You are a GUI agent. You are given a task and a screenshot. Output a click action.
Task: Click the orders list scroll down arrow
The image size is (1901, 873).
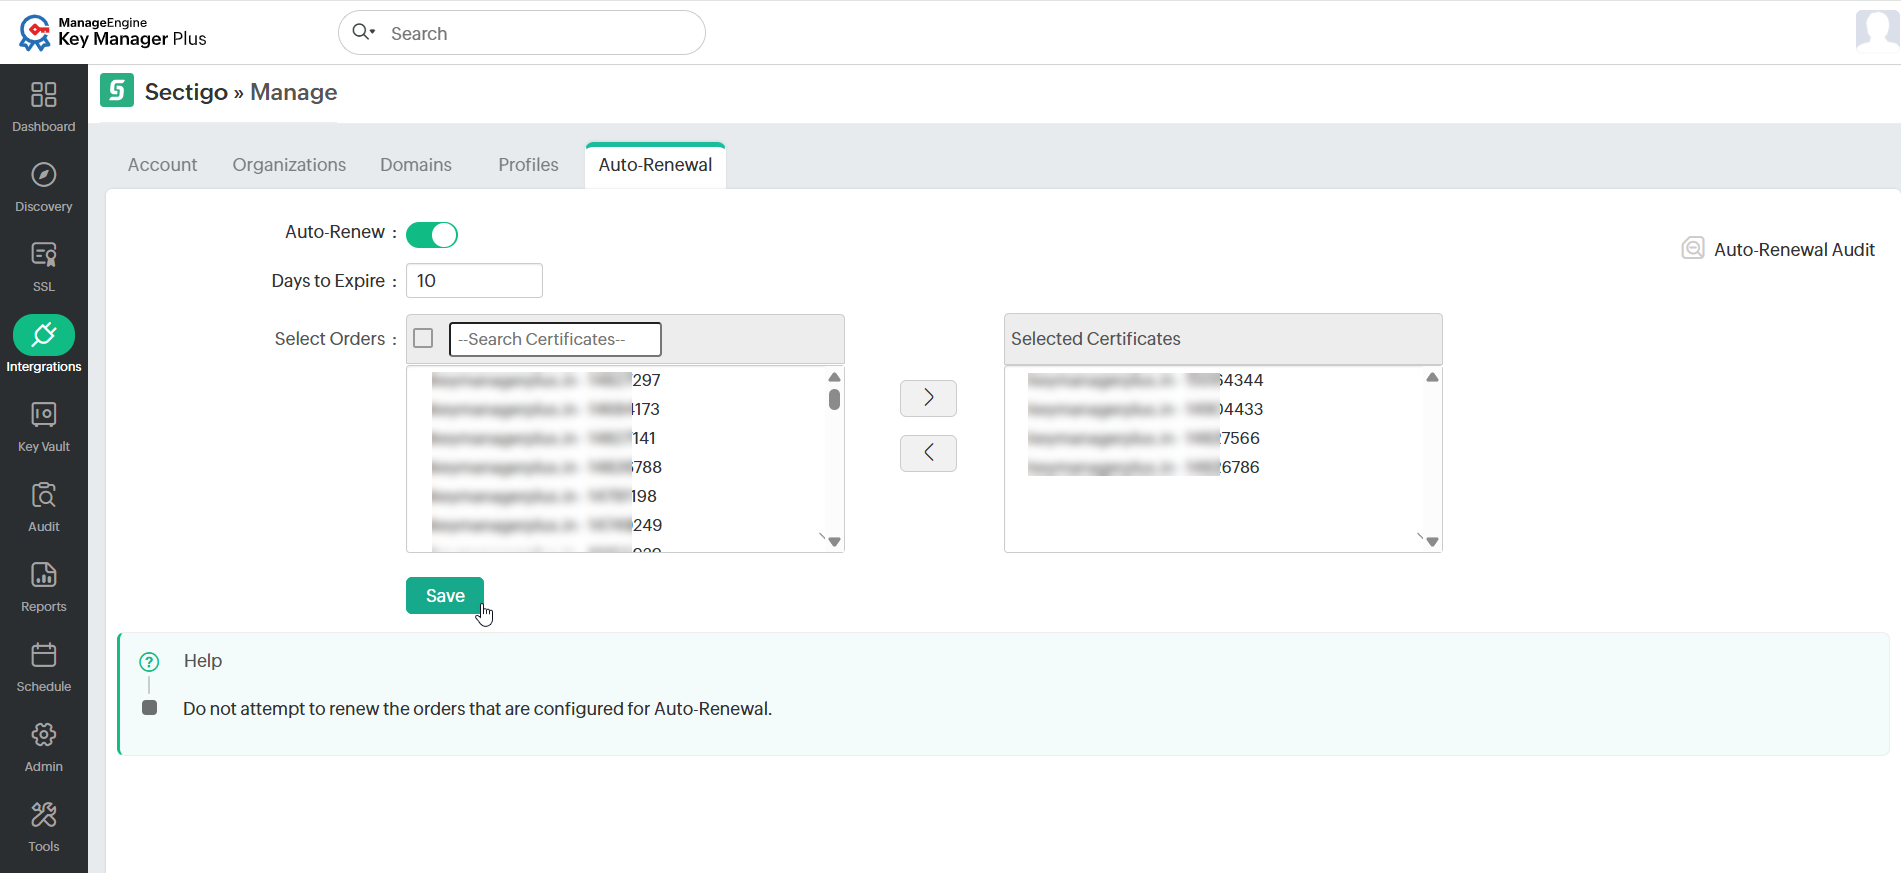[x=834, y=542]
